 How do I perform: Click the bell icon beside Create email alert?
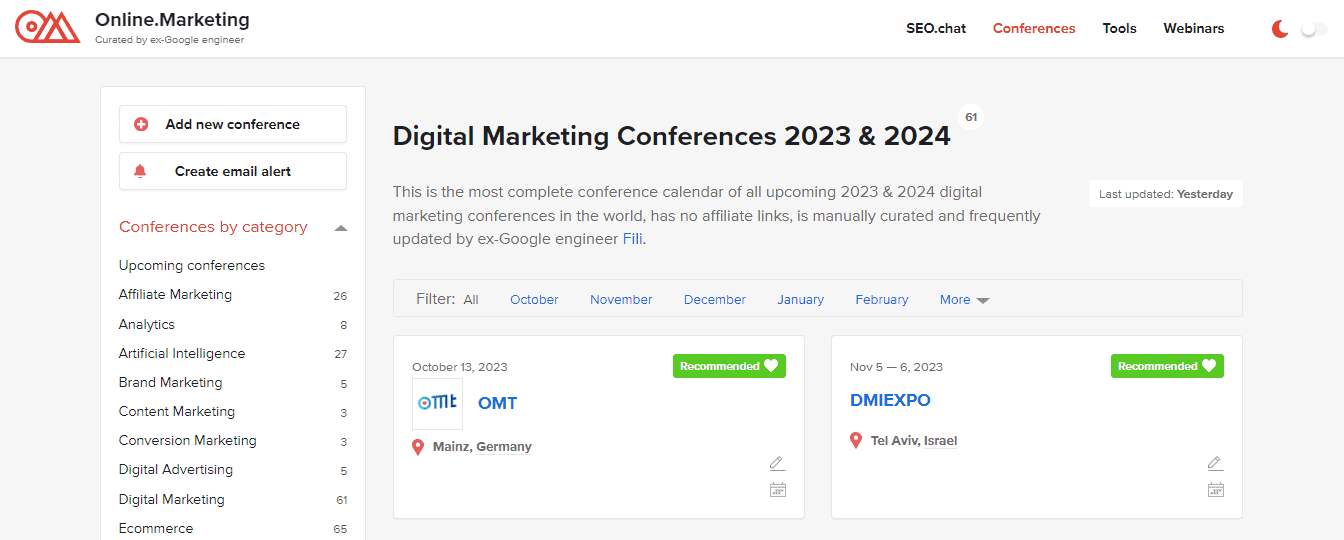[x=140, y=171]
